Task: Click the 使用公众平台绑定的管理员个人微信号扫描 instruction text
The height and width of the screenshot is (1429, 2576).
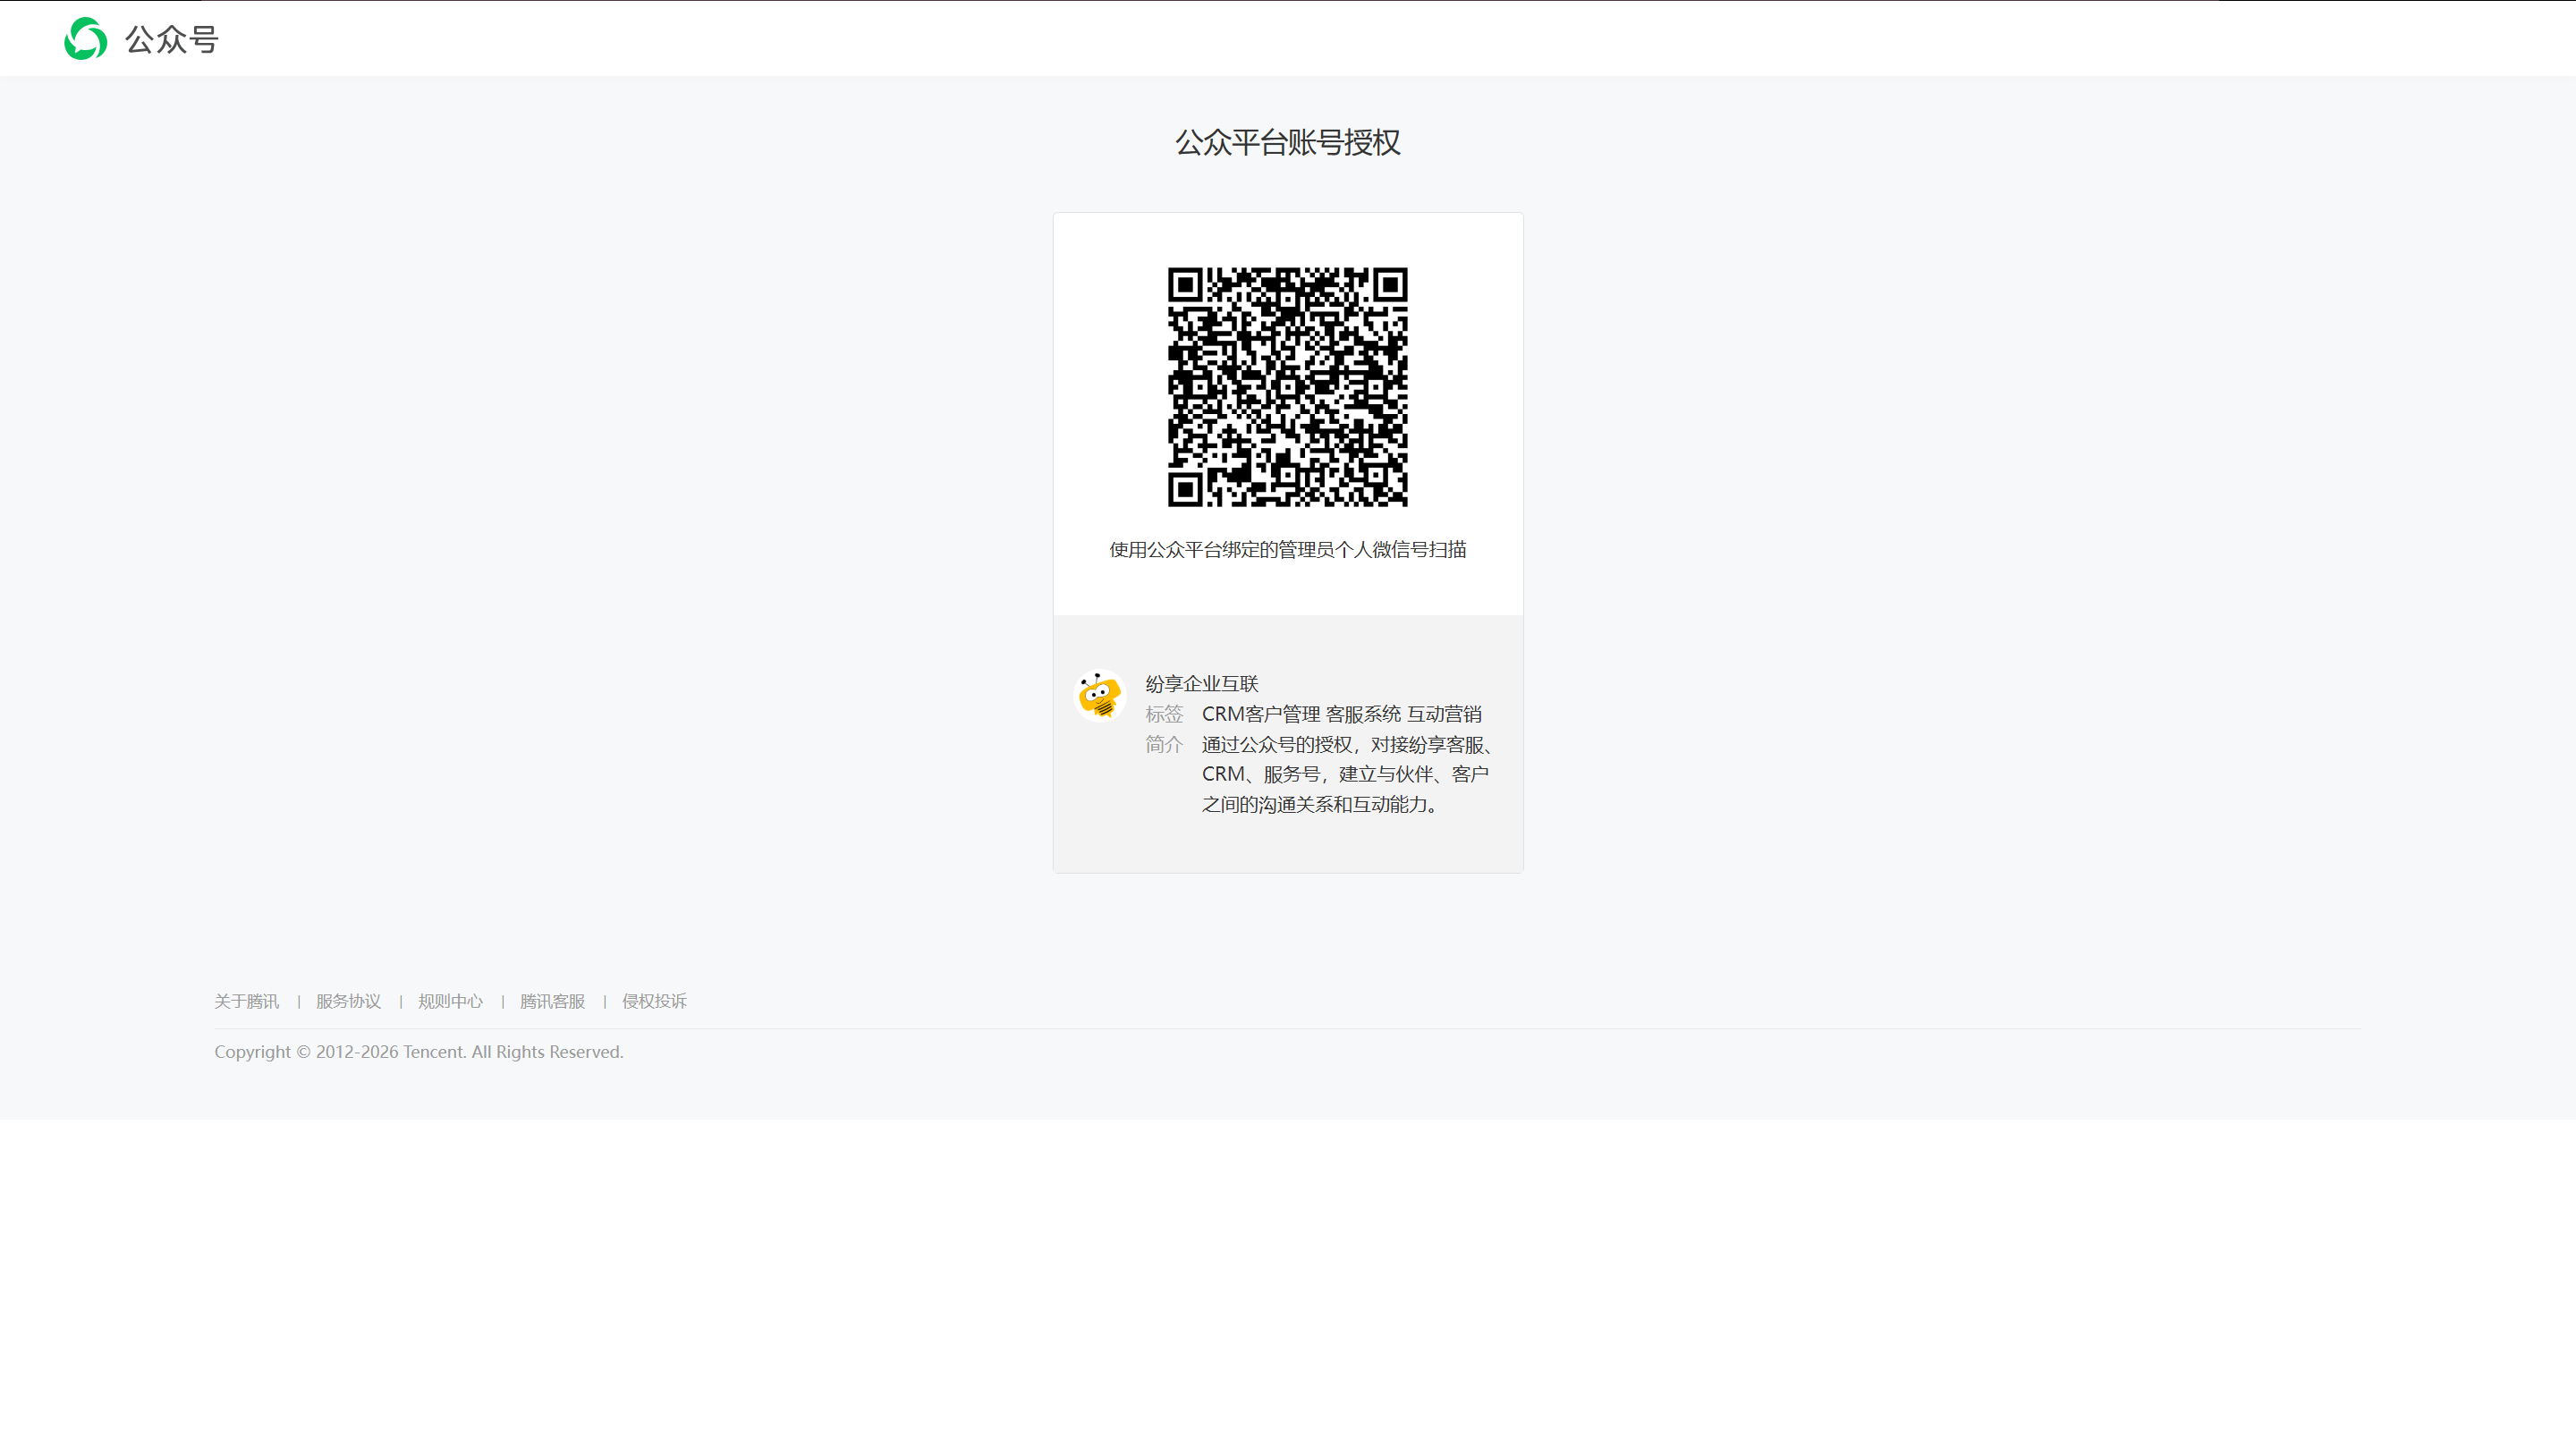Action: click(1288, 549)
